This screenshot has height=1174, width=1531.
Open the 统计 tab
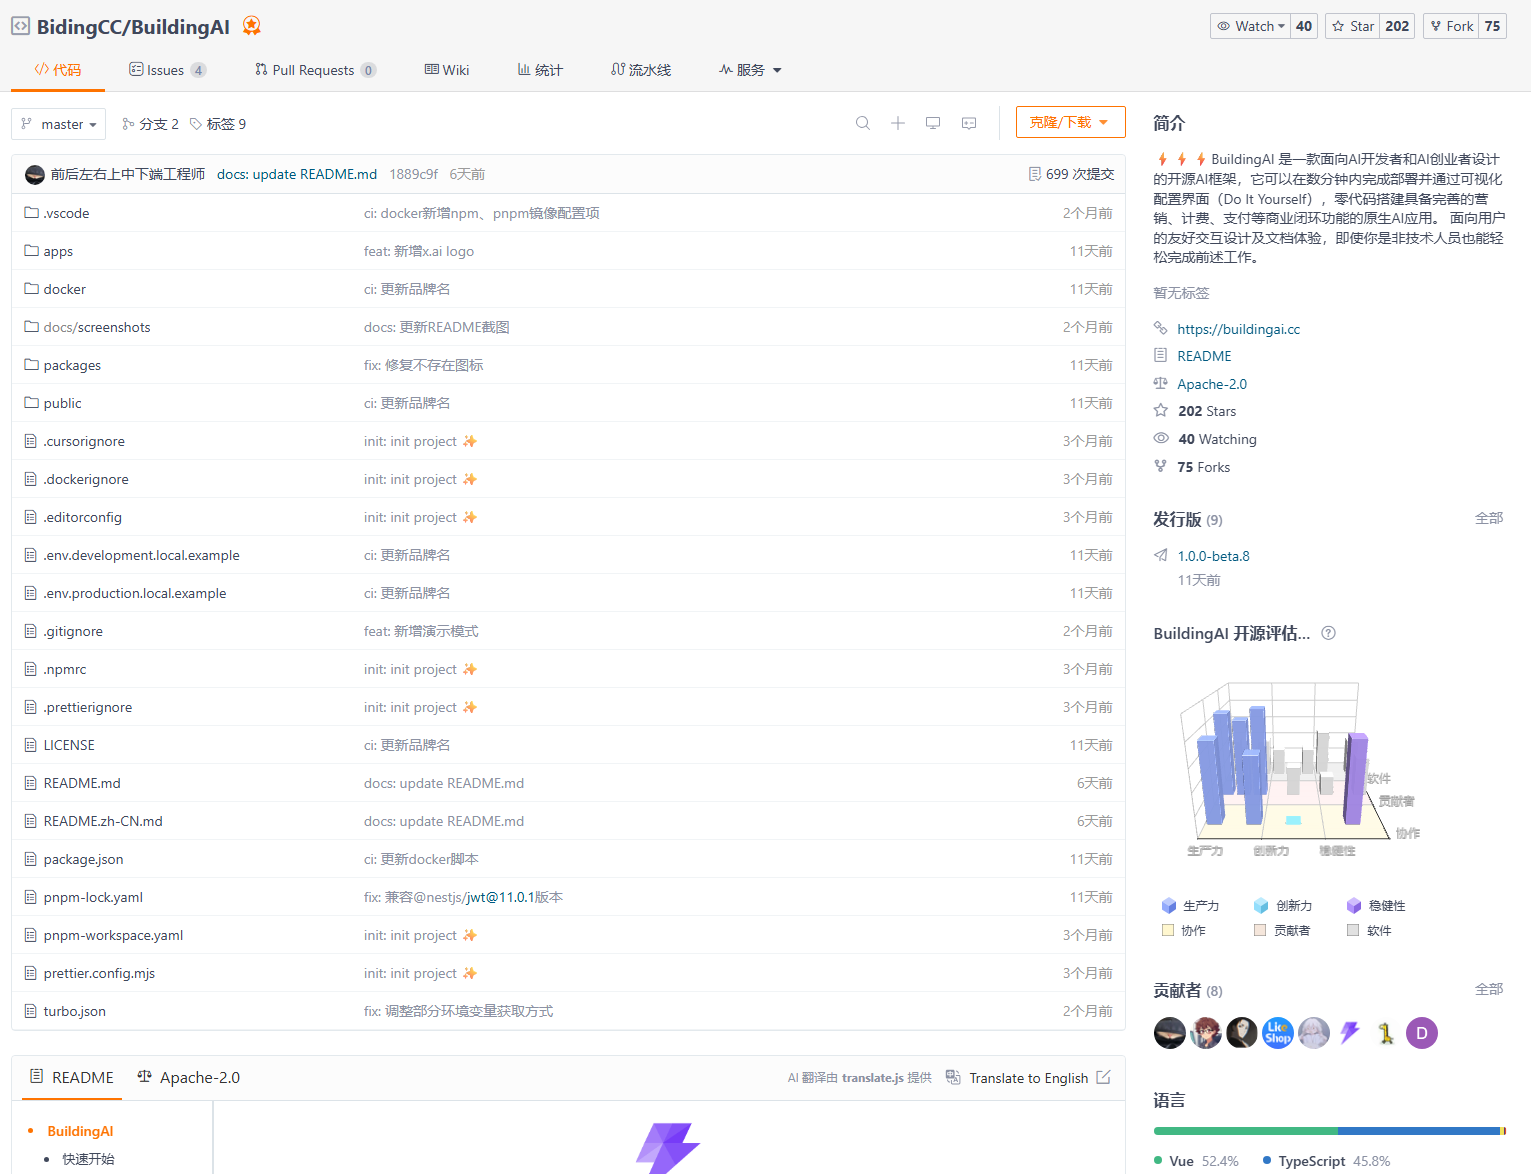pos(540,70)
